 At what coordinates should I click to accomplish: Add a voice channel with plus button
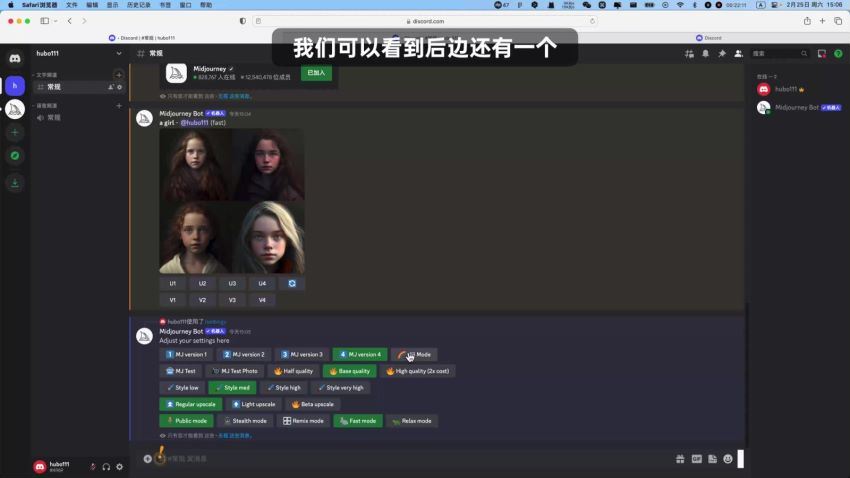click(x=119, y=106)
